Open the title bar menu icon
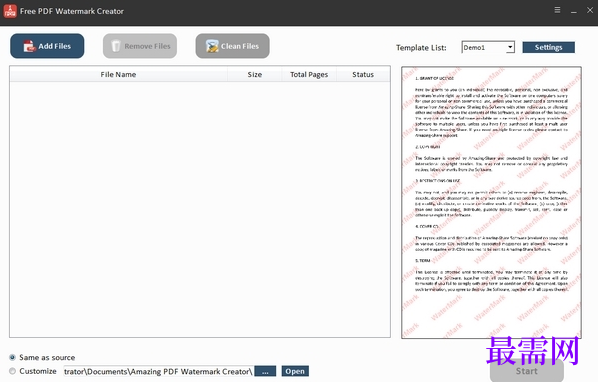Image resolution: width=598 pixels, height=382 pixels. point(557,10)
